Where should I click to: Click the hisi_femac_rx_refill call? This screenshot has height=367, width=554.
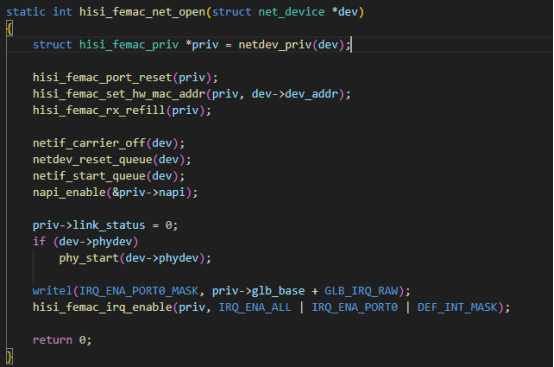99,111
